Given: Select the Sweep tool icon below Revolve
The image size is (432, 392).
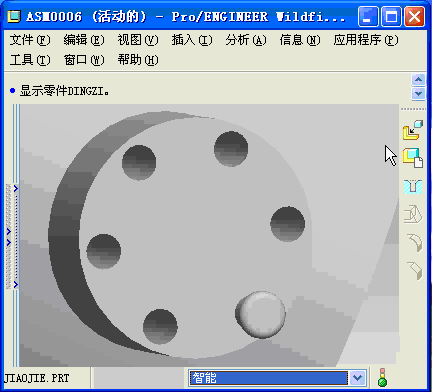Looking at the screenshot, I should coord(414,270).
